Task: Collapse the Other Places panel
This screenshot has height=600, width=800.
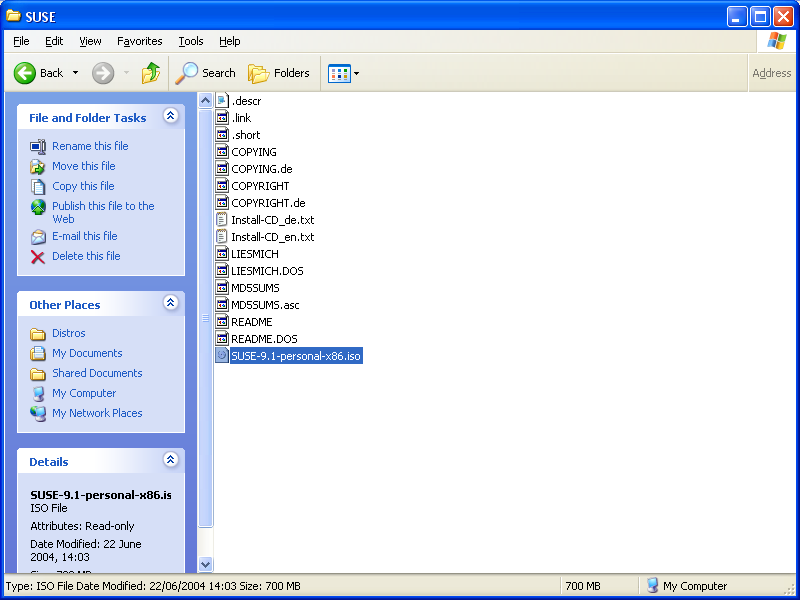Action: (x=170, y=304)
